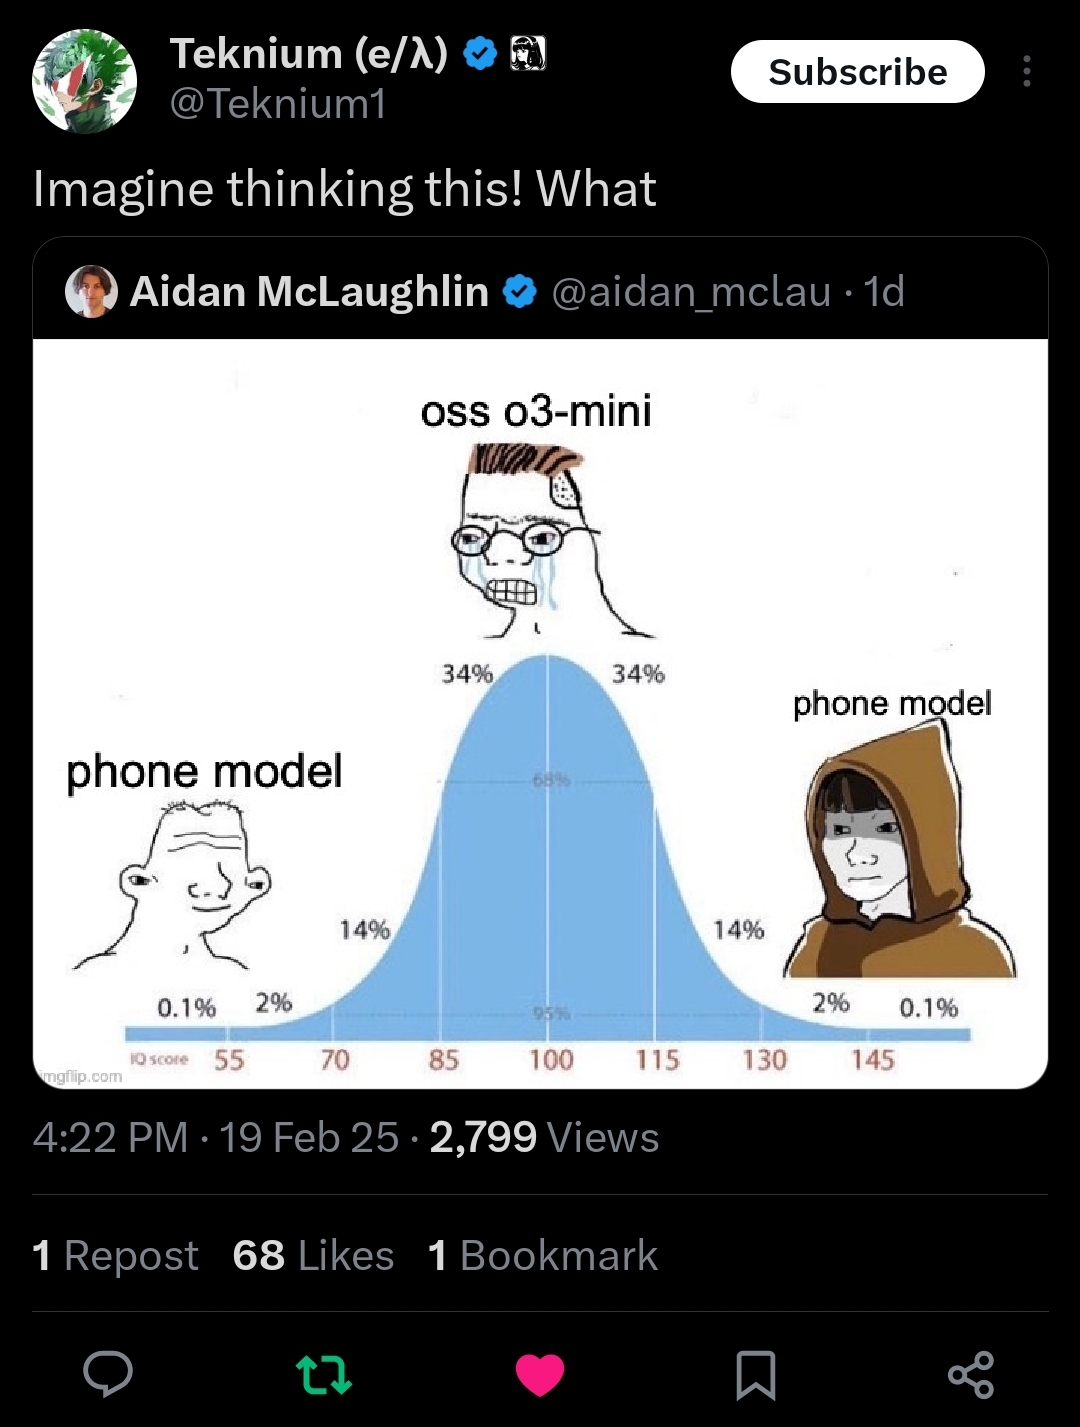
Task: Tap the share icon
Action: [971, 1374]
